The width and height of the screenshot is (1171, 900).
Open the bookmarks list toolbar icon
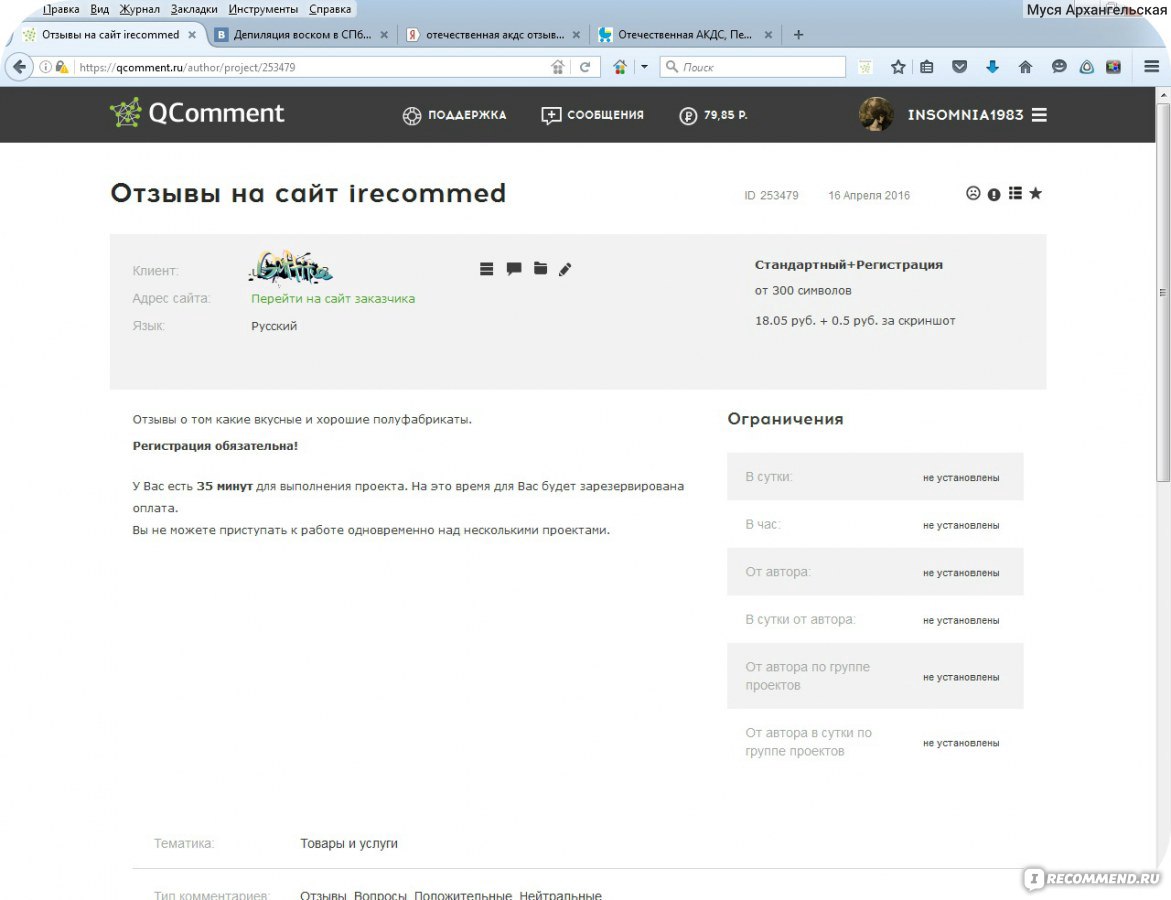(927, 67)
